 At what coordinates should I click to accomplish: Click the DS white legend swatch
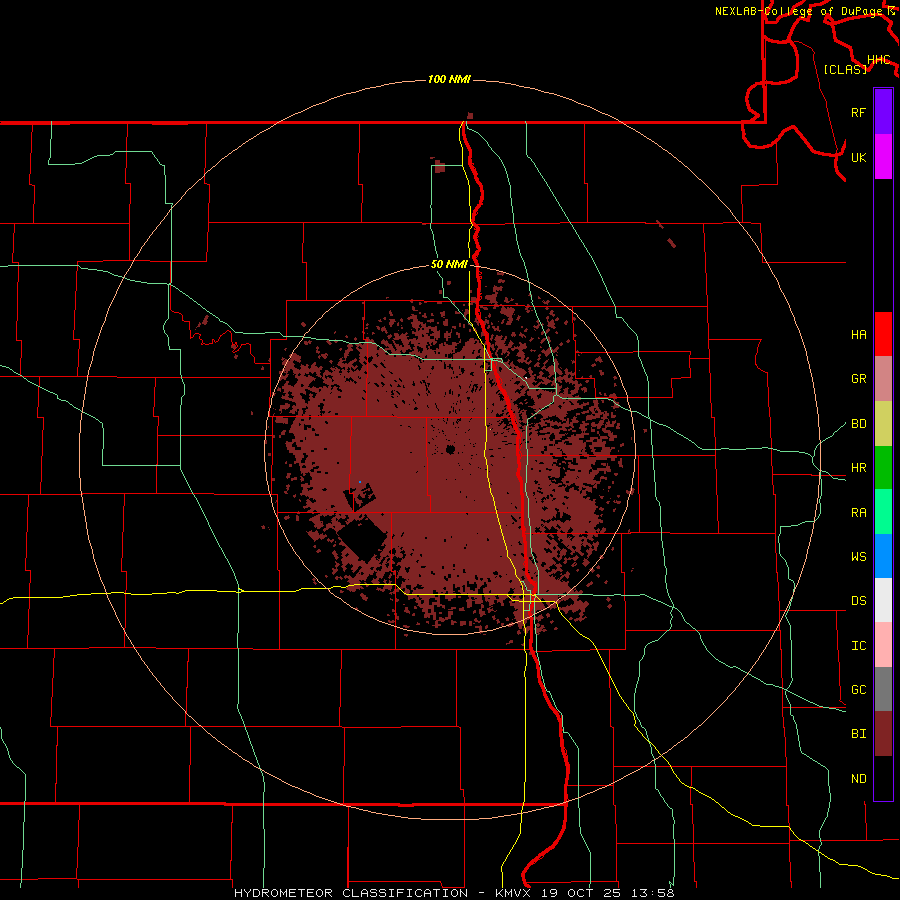click(883, 600)
